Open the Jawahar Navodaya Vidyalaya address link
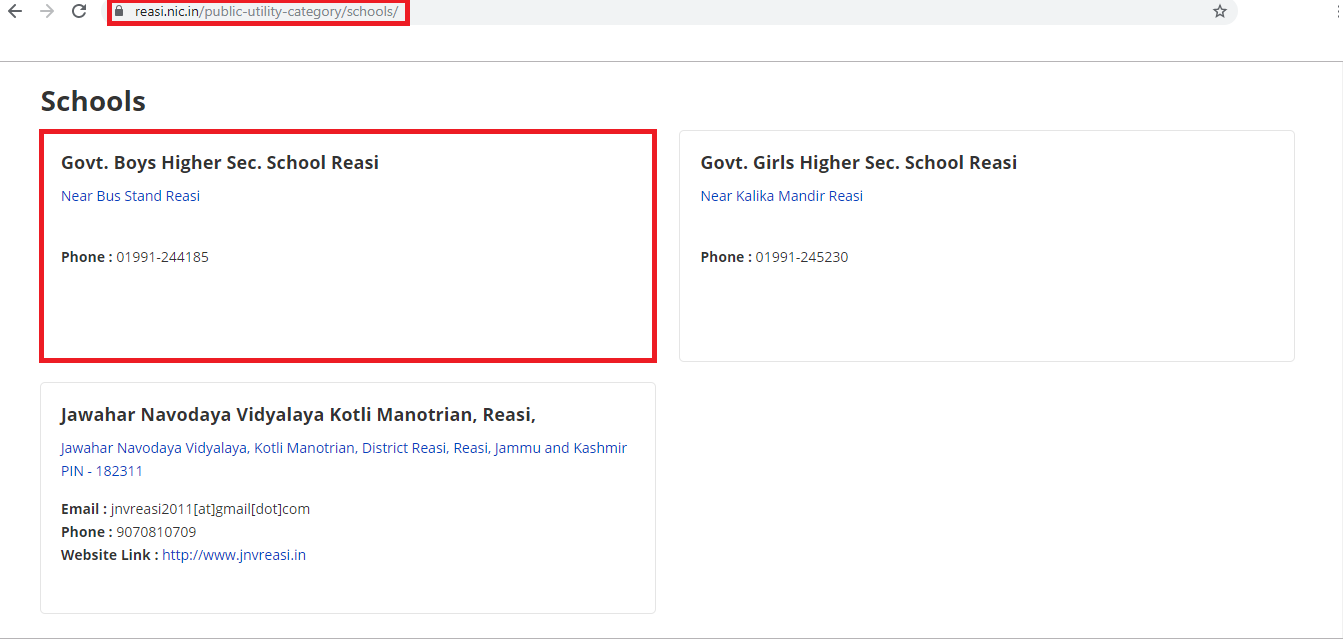1343x643 pixels. click(343, 448)
